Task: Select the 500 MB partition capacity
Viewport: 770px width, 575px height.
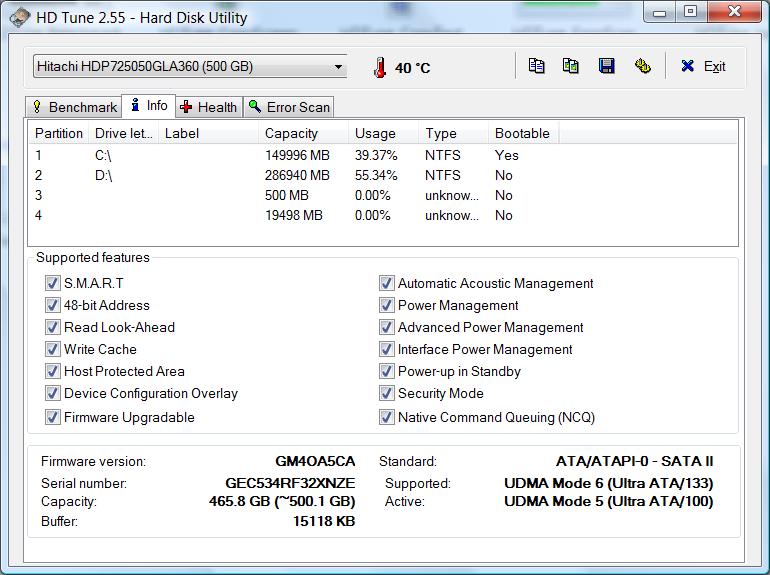Action: coord(287,196)
